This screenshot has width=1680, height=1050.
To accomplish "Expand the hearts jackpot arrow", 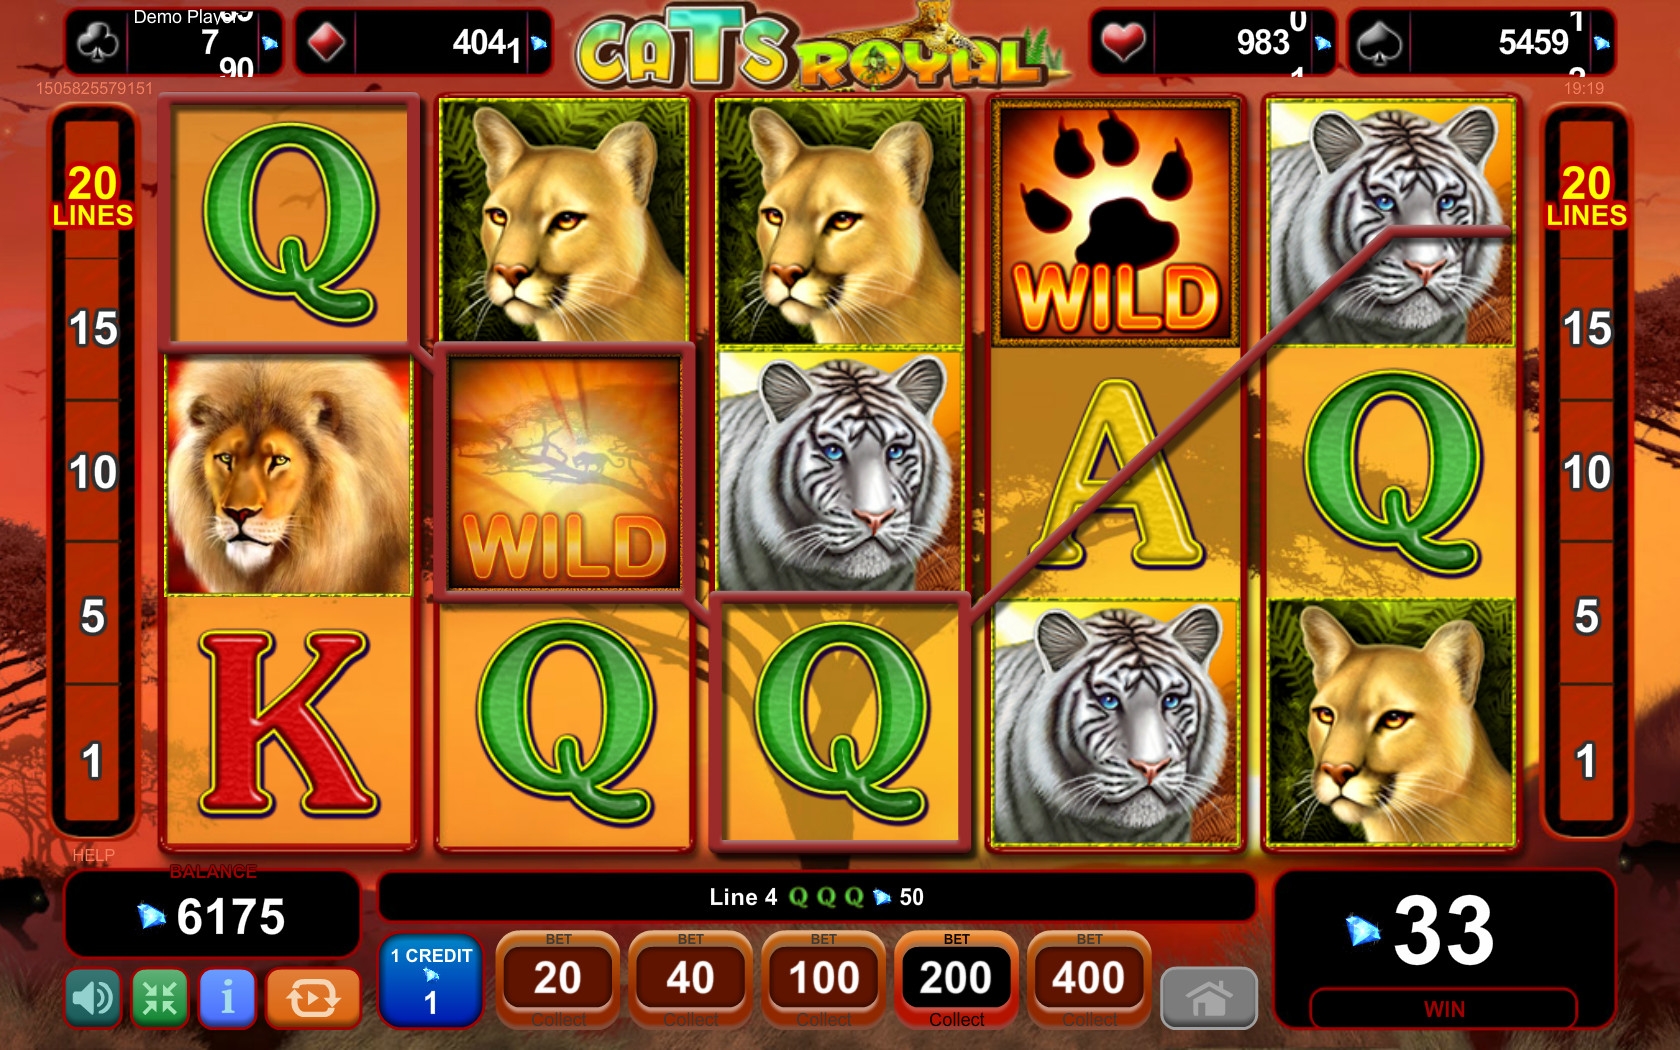I will (x=1323, y=43).
